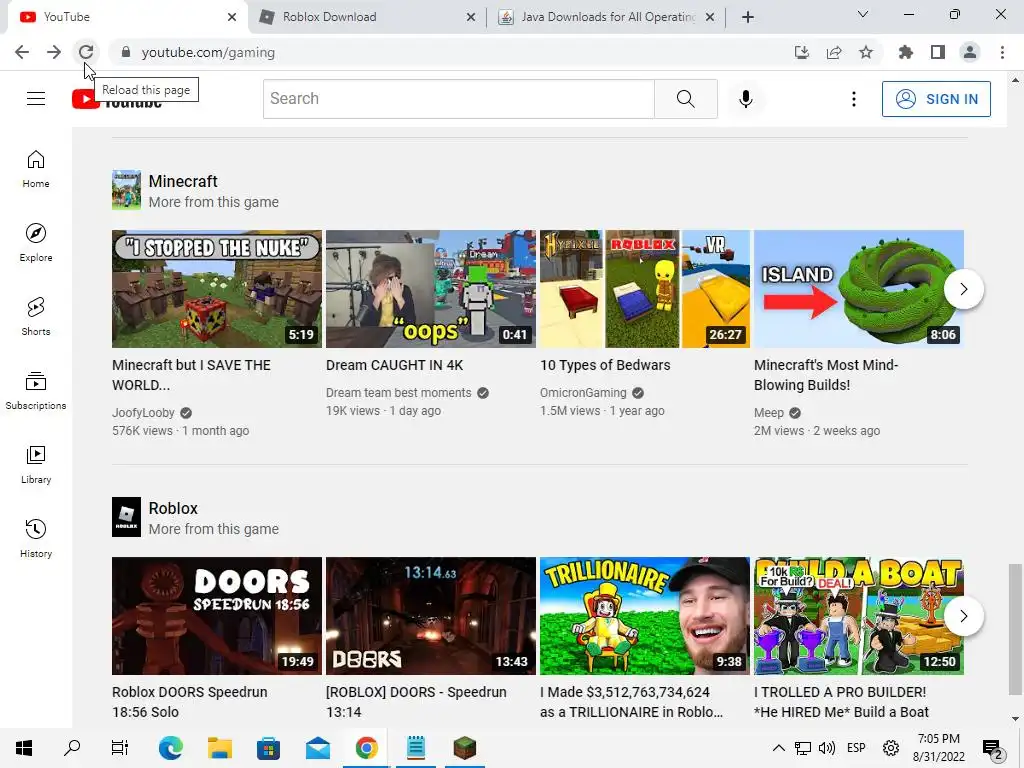Play the ISLAND Mind-Blowing Builds thumbnail
This screenshot has width=1024, height=768.
[859, 289]
